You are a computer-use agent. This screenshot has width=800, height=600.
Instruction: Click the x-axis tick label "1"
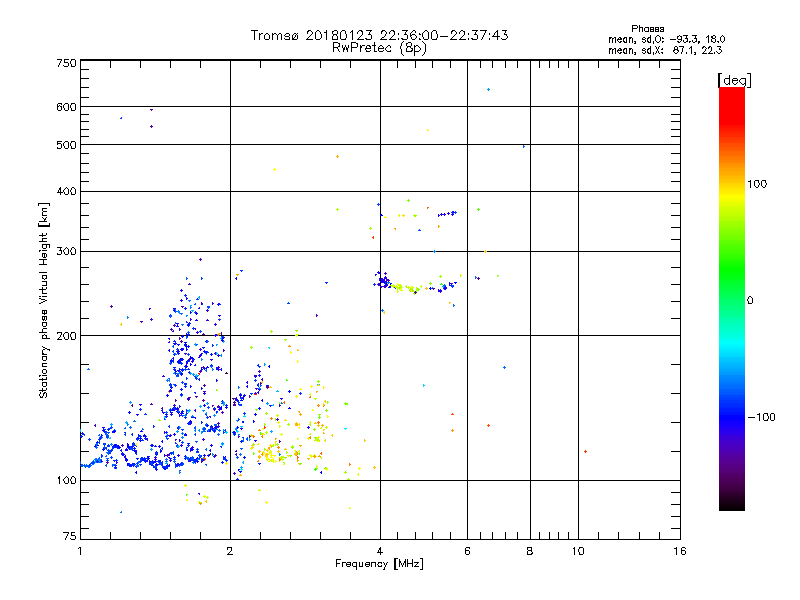point(80,551)
